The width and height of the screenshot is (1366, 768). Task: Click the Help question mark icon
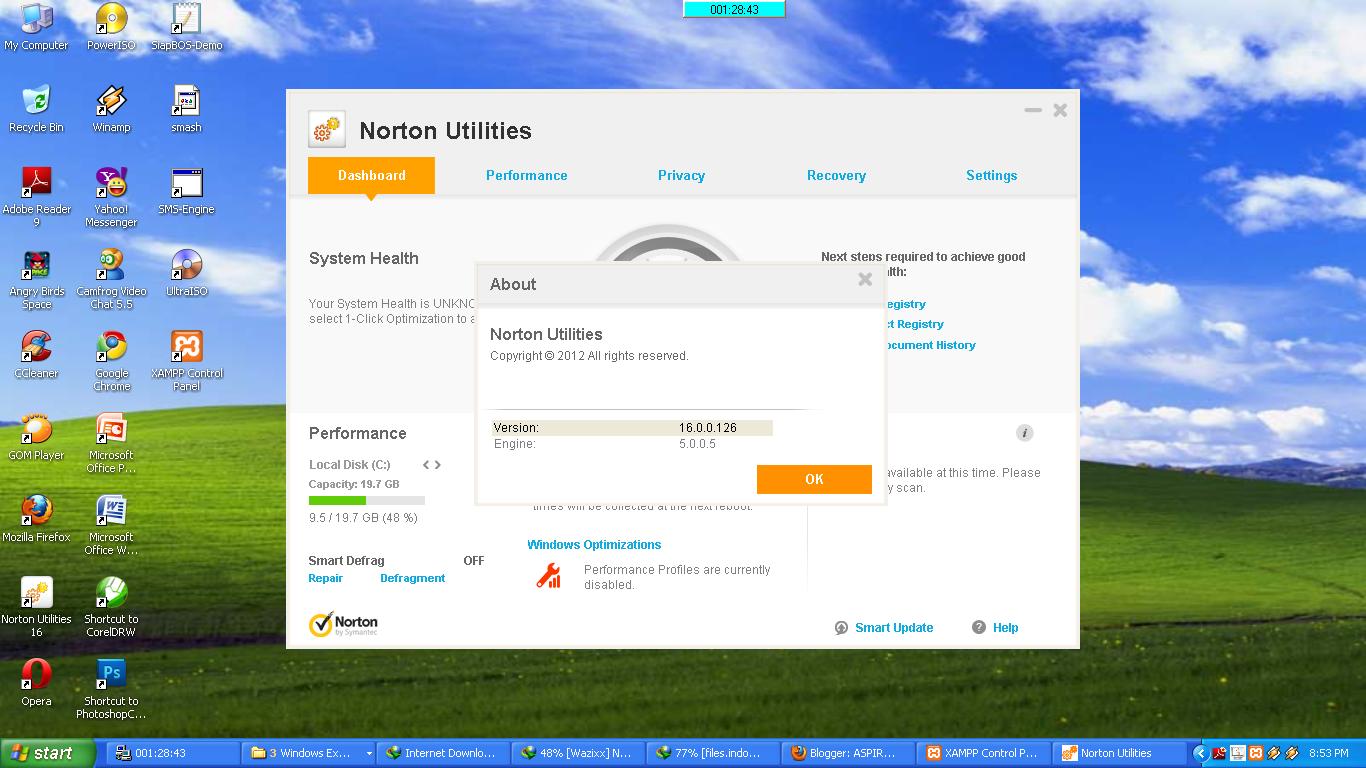tap(979, 627)
